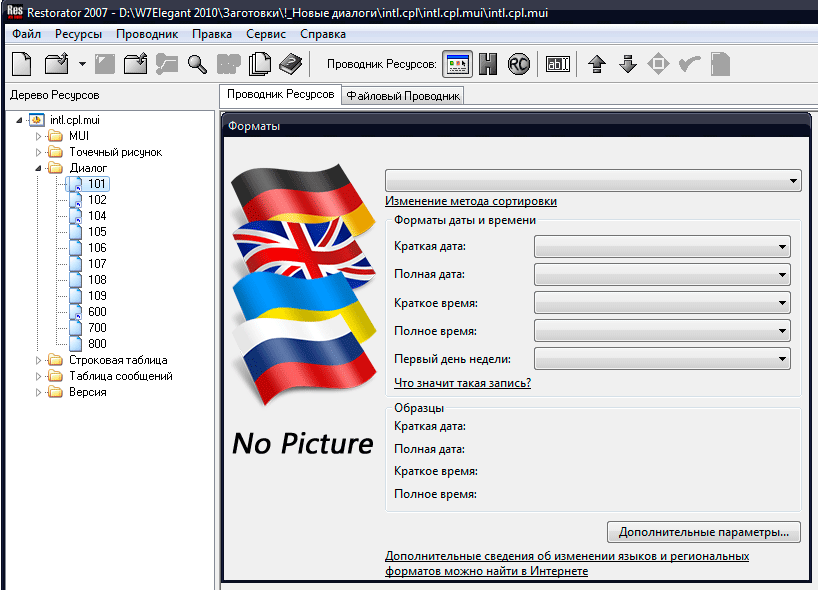Expand the Версия folder
This screenshot has height=590, width=818.
pos(38,392)
